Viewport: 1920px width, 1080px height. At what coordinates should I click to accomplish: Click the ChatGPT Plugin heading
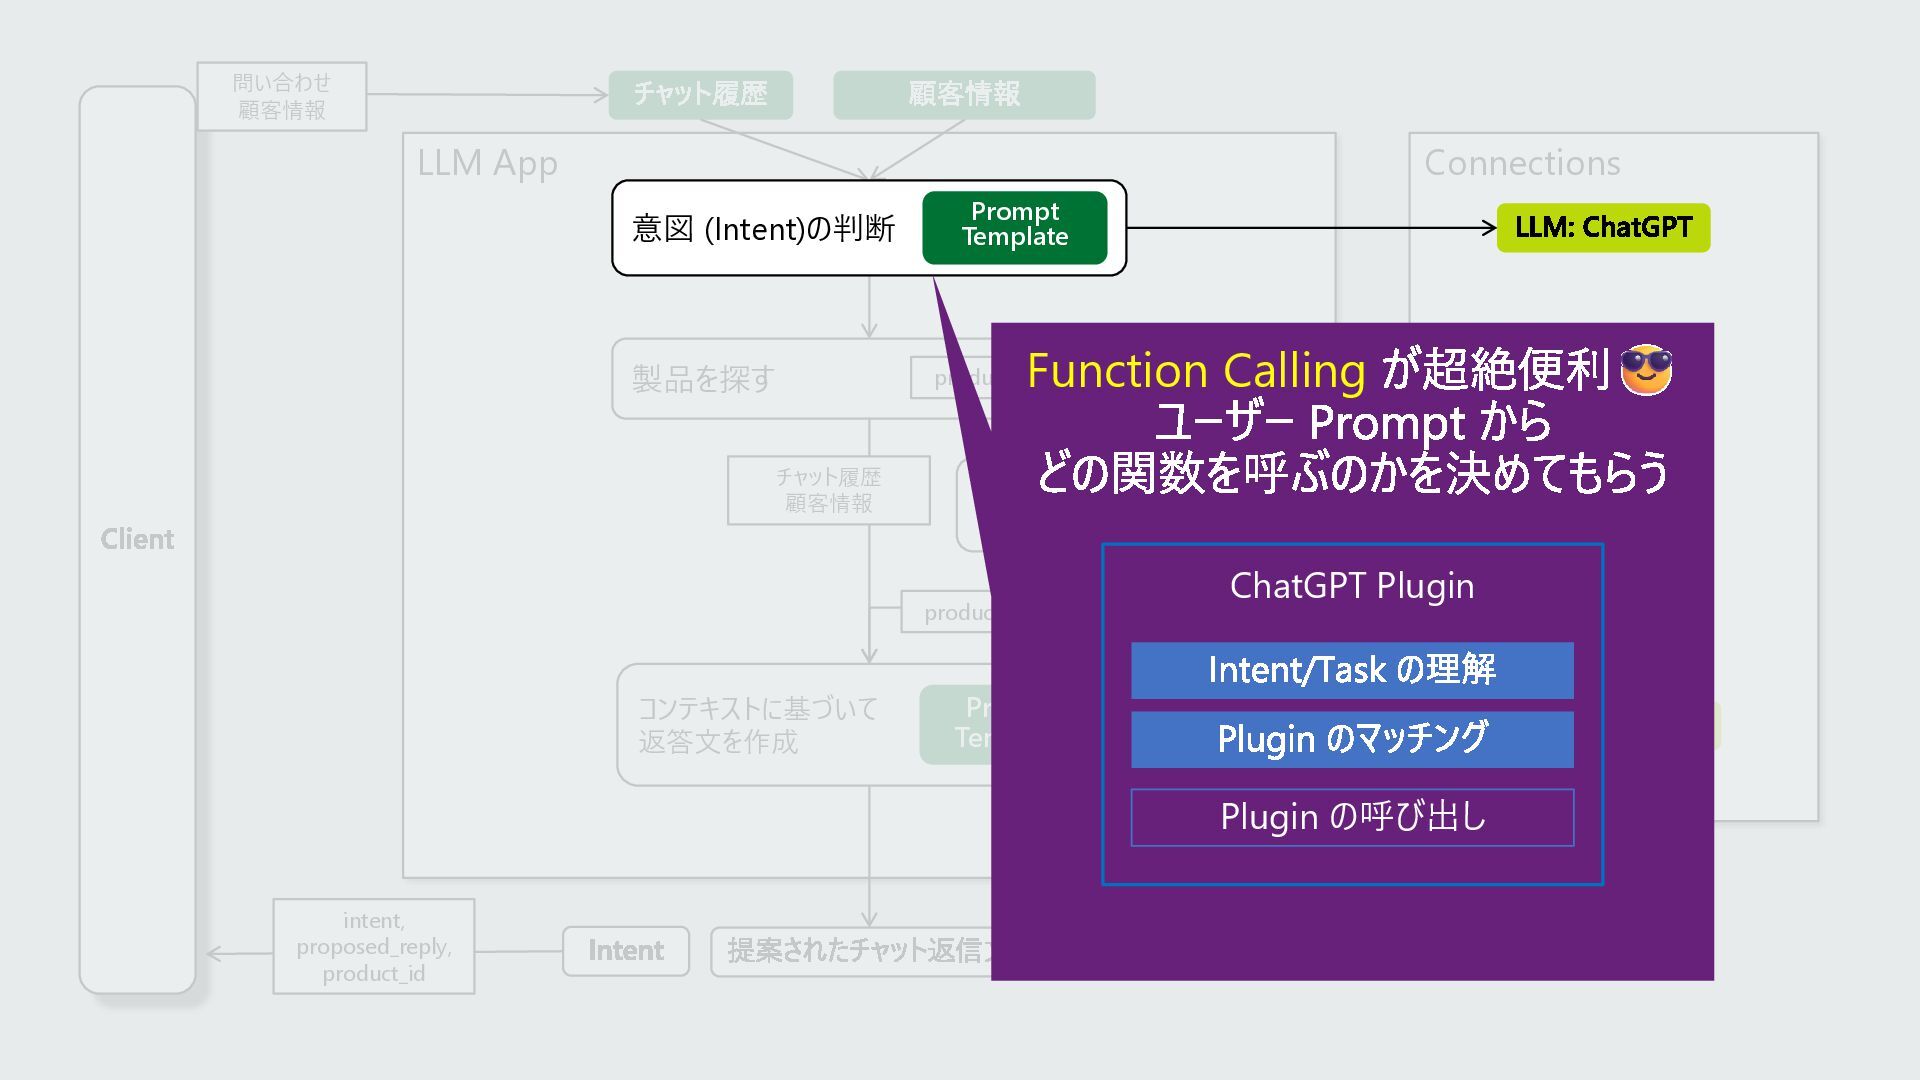coord(1351,586)
